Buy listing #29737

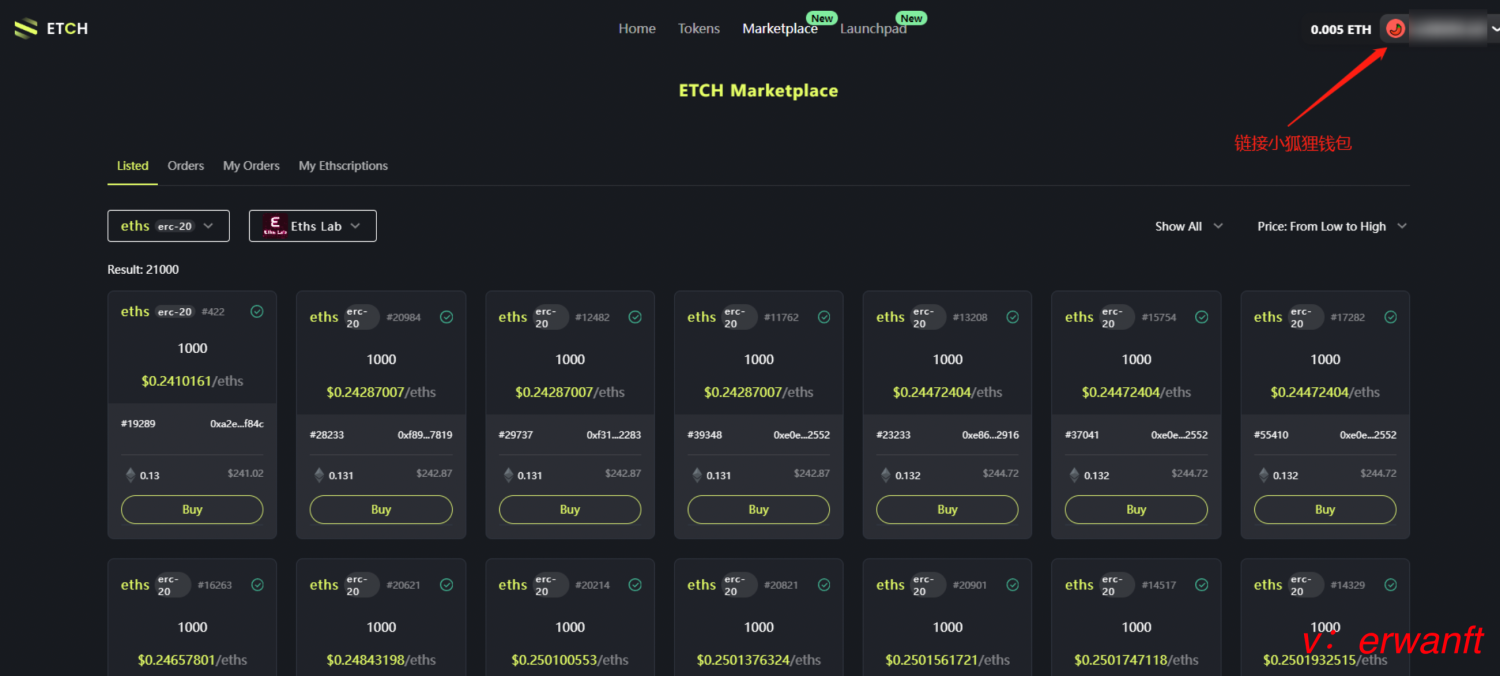pos(570,510)
